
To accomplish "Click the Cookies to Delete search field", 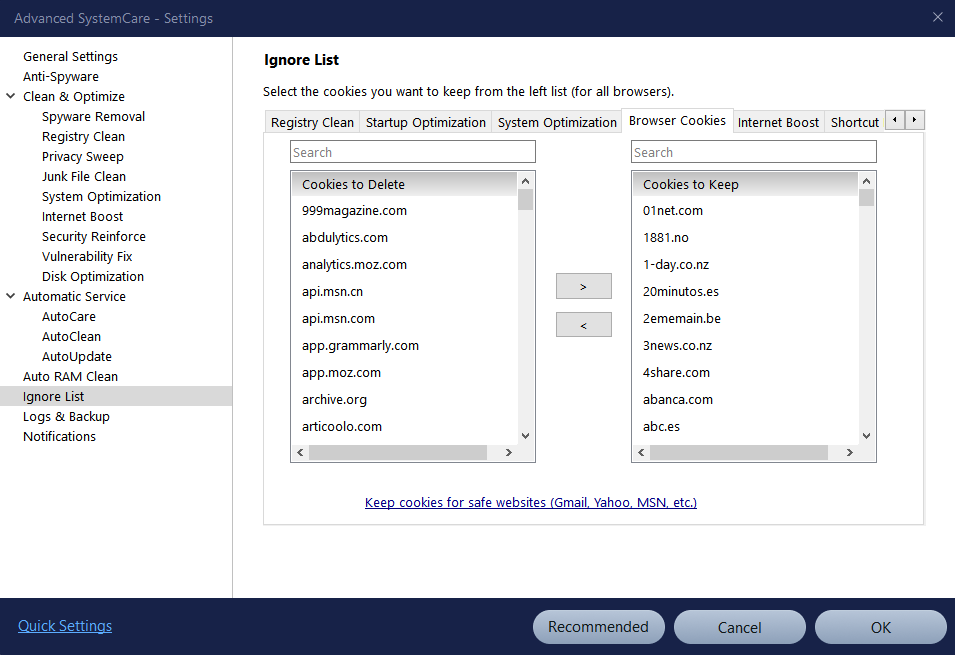I will coord(412,152).
